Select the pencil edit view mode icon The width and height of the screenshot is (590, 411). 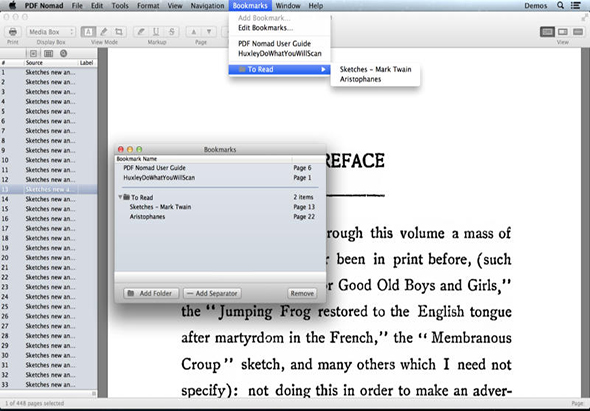click(x=104, y=32)
